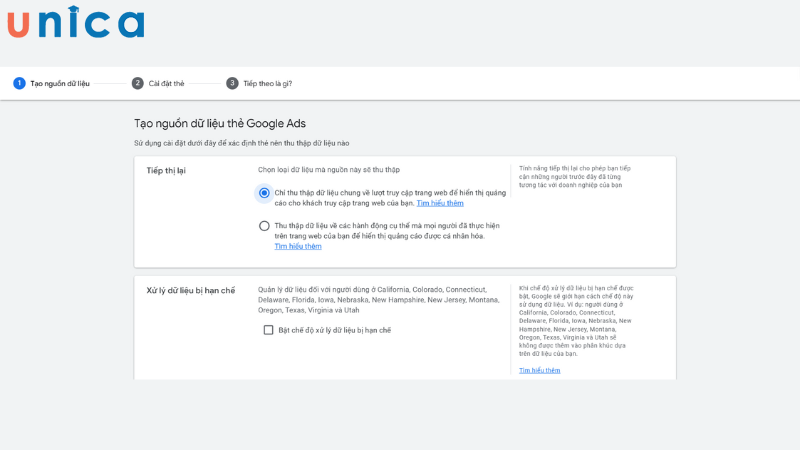Click the Unica logo
The height and width of the screenshot is (450, 800).
[75, 23]
